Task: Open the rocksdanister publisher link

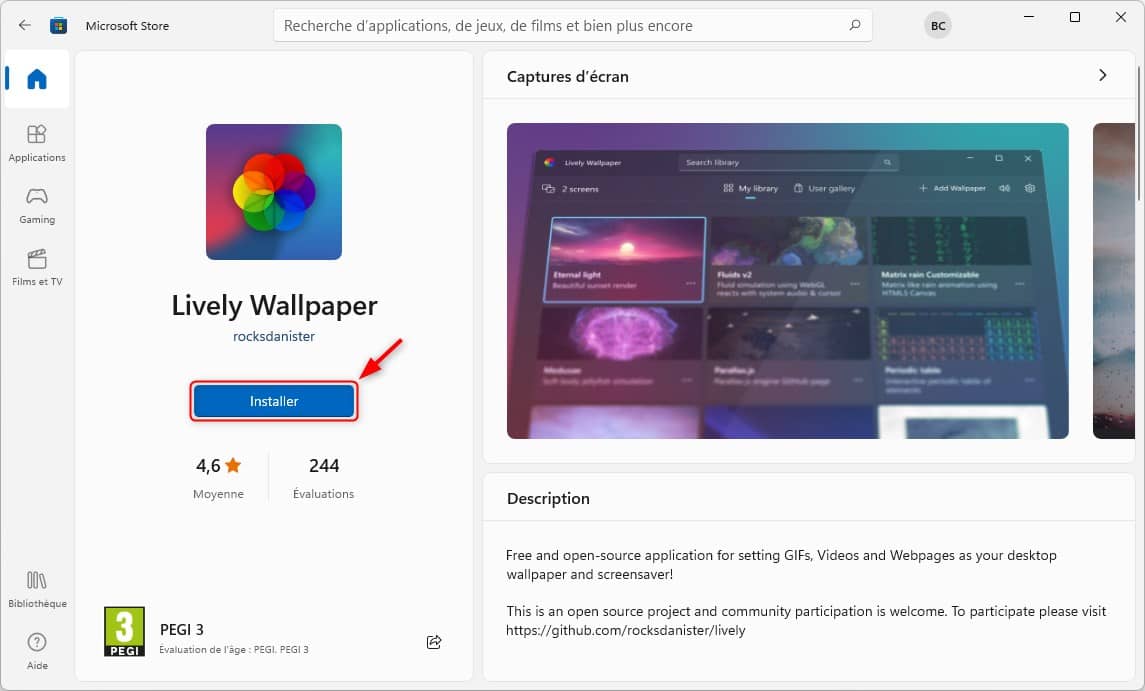Action: [274, 336]
